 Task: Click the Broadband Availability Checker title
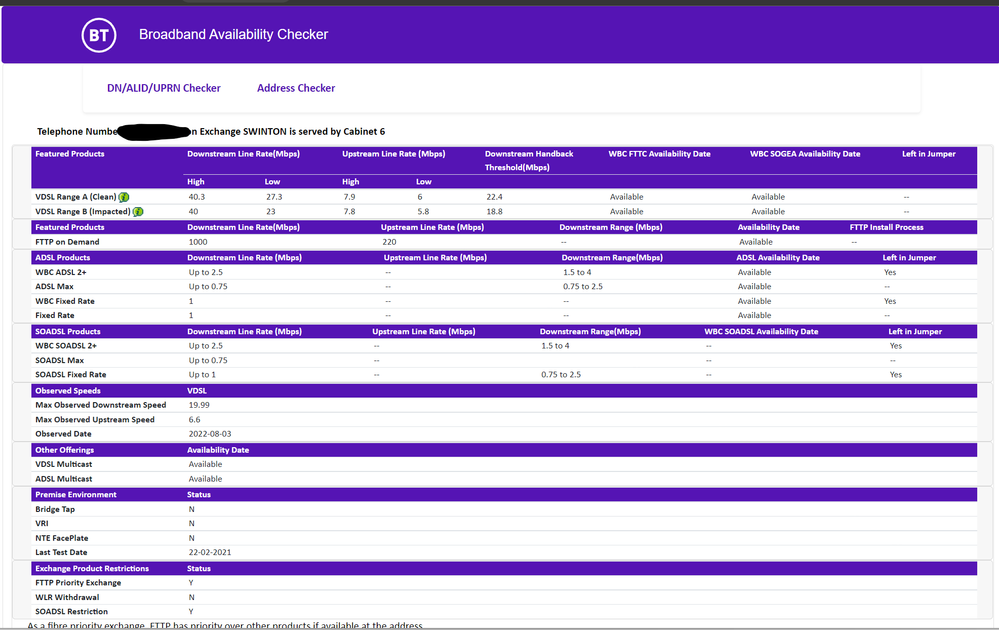tap(233, 35)
